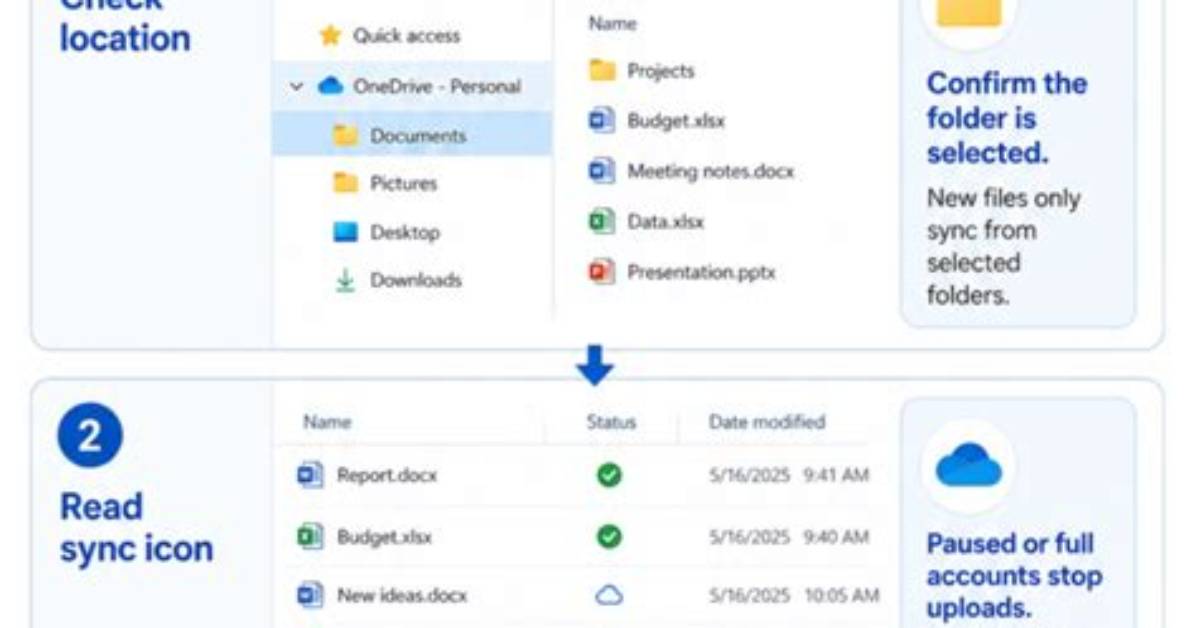
Task: Sort by the Status column header
Action: pos(611,422)
